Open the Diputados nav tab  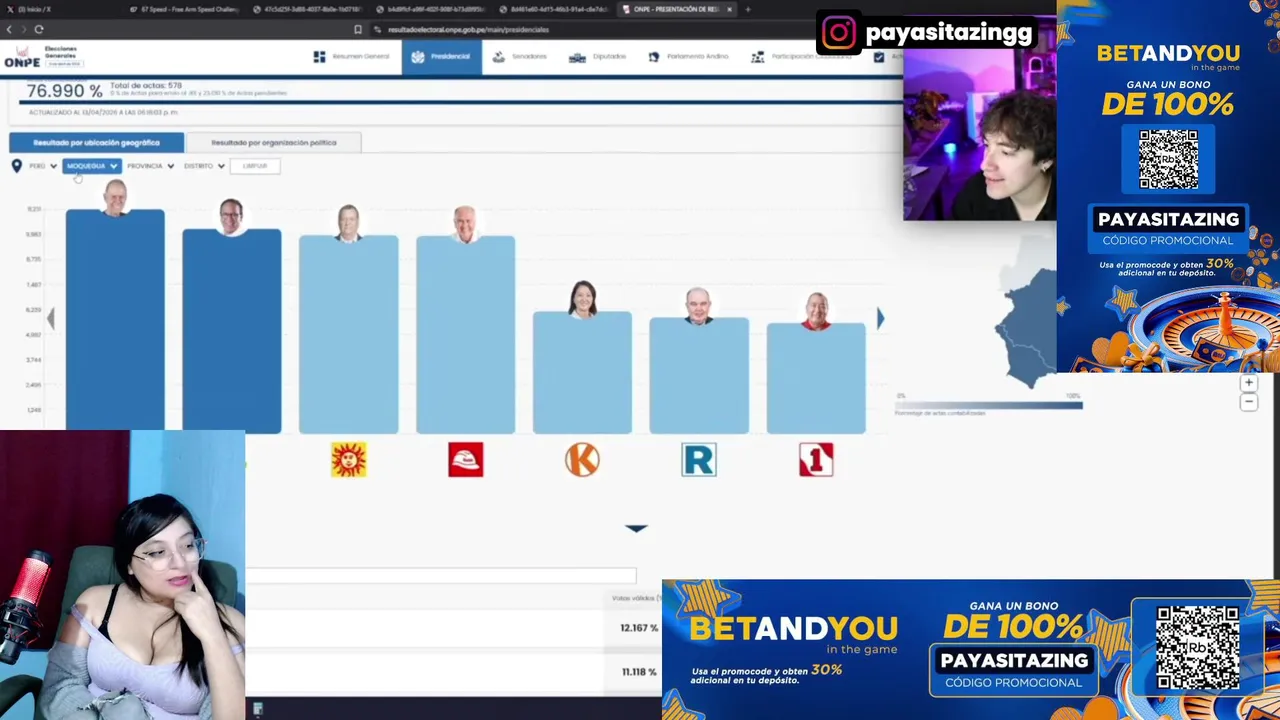(597, 57)
